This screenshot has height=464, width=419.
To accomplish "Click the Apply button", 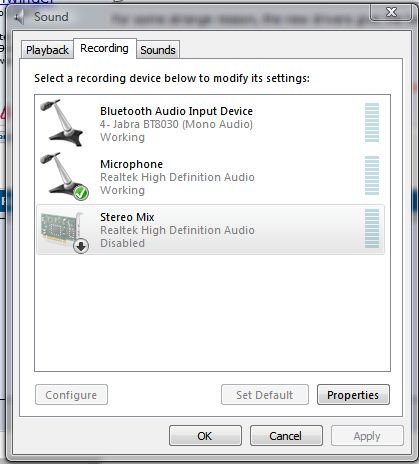I will click(x=367, y=436).
